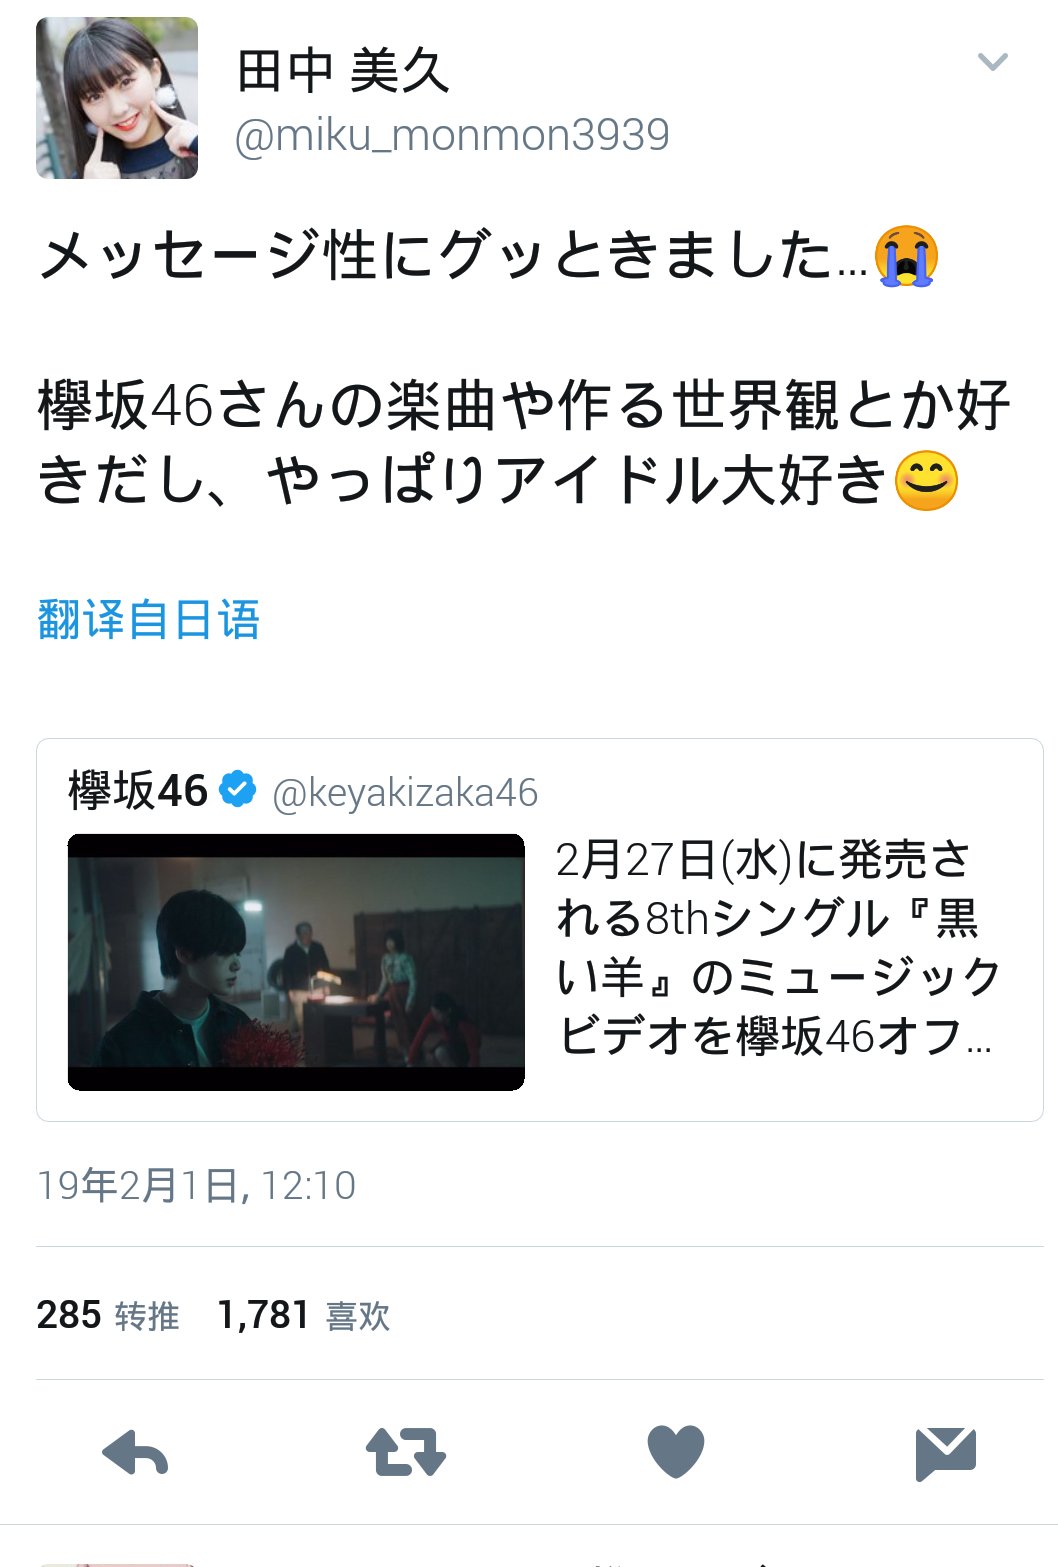Tap the retweet icon
This screenshot has height=1567, width=1058.
[x=405, y=1453]
